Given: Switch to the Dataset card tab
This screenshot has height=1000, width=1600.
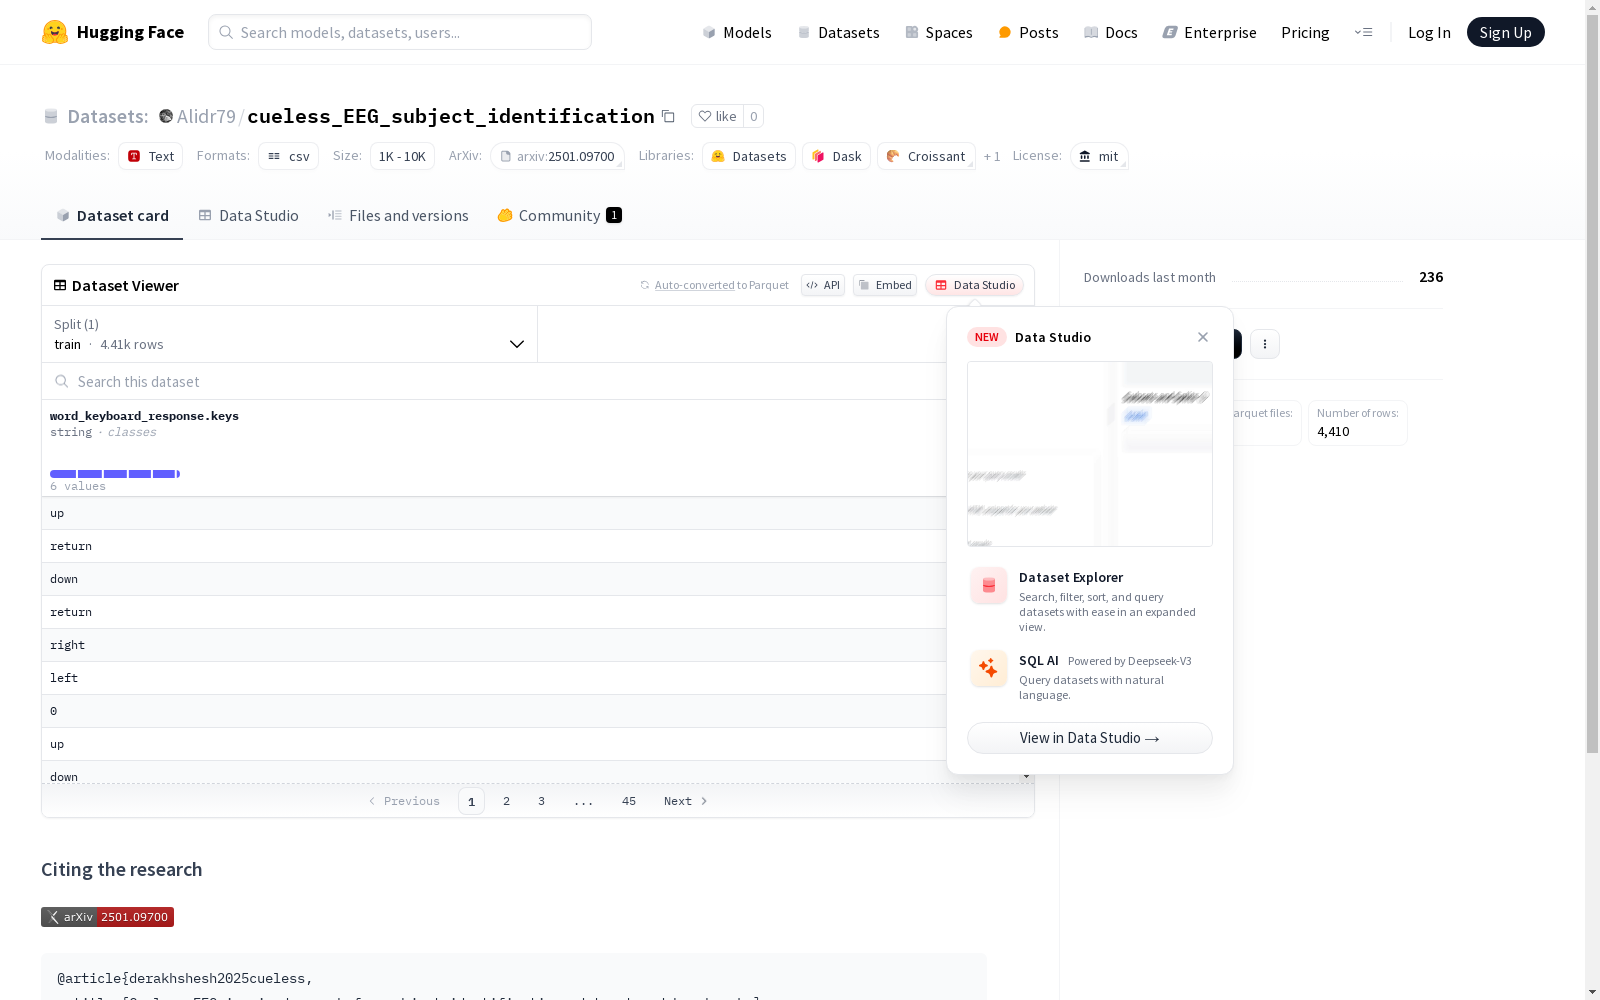Looking at the screenshot, I should 112,215.
